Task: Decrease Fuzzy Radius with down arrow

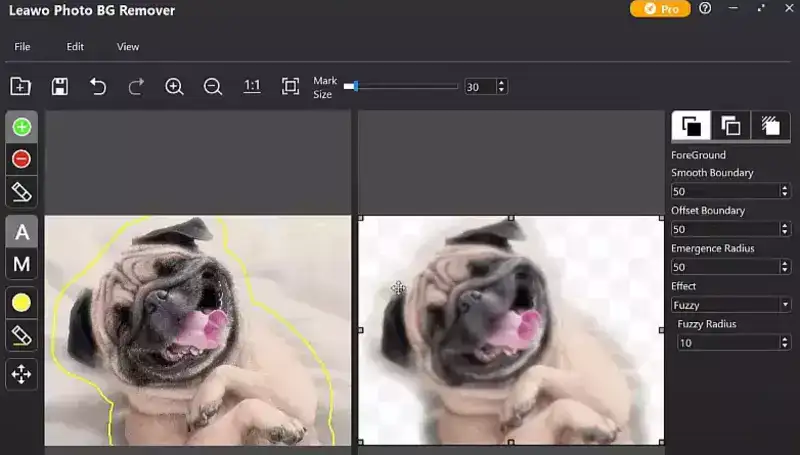Action: tap(785, 346)
